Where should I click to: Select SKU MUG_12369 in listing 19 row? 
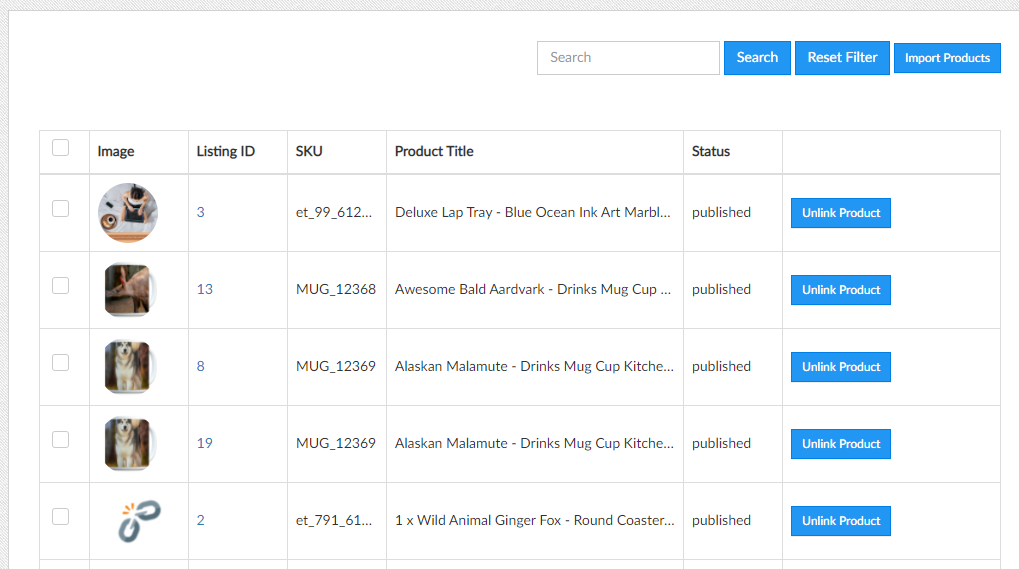pos(336,444)
